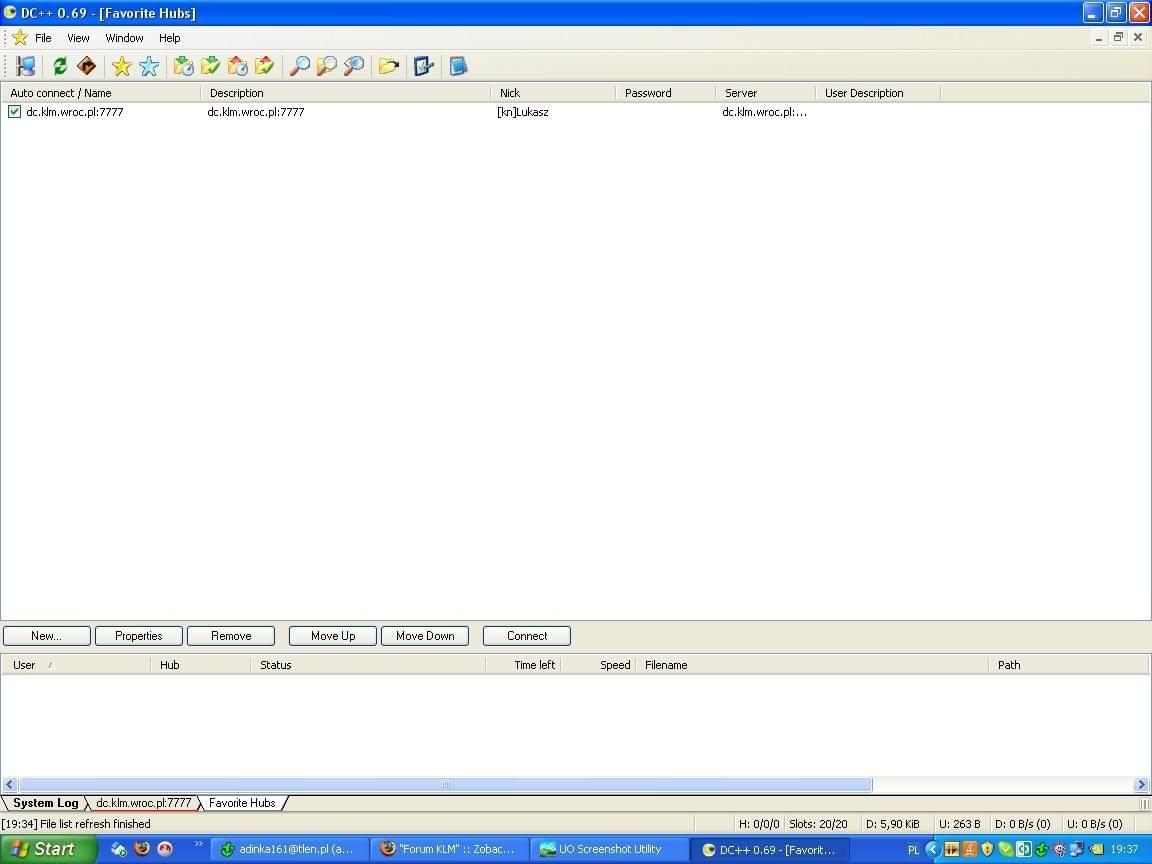Click Firefox quick launch icon in taskbar
This screenshot has width=1152, height=864.
(x=142, y=849)
